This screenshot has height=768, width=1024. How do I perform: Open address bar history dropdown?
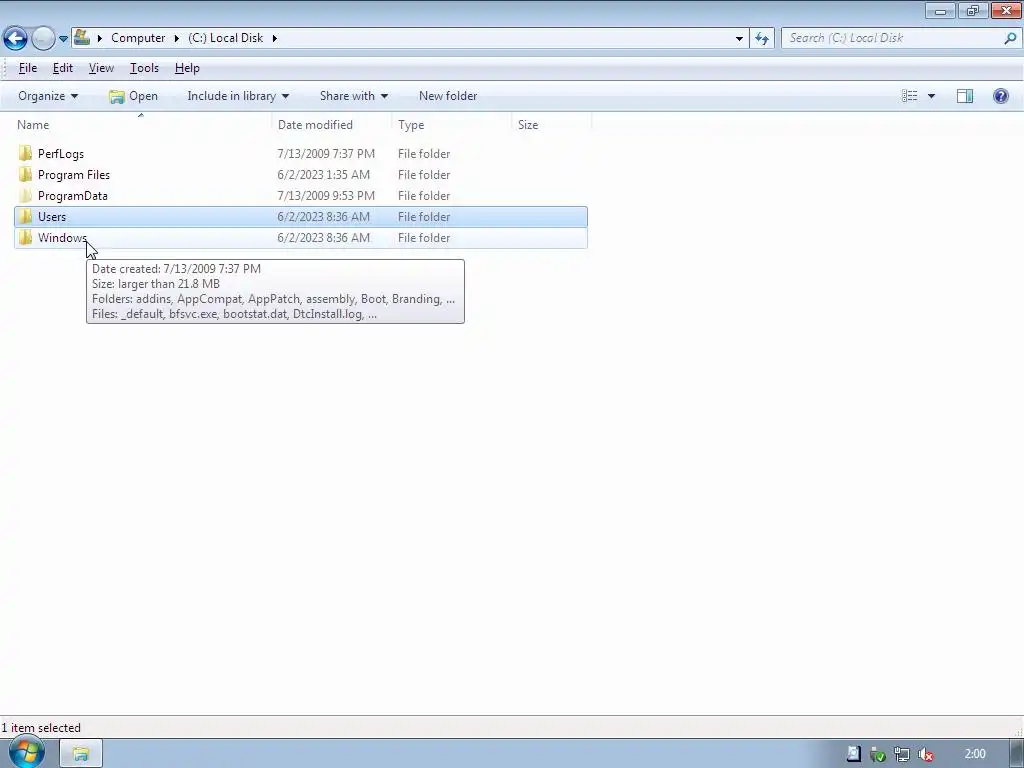click(x=739, y=39)
